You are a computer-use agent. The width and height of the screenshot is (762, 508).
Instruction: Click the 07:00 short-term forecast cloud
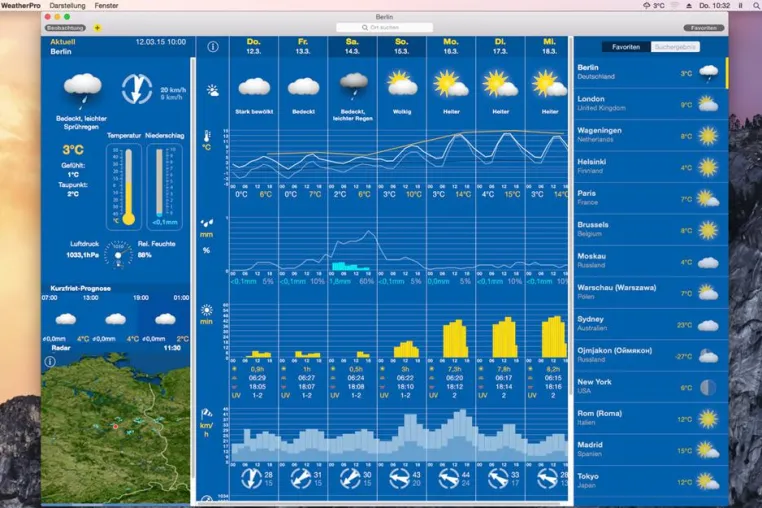(x=66, y=319)
